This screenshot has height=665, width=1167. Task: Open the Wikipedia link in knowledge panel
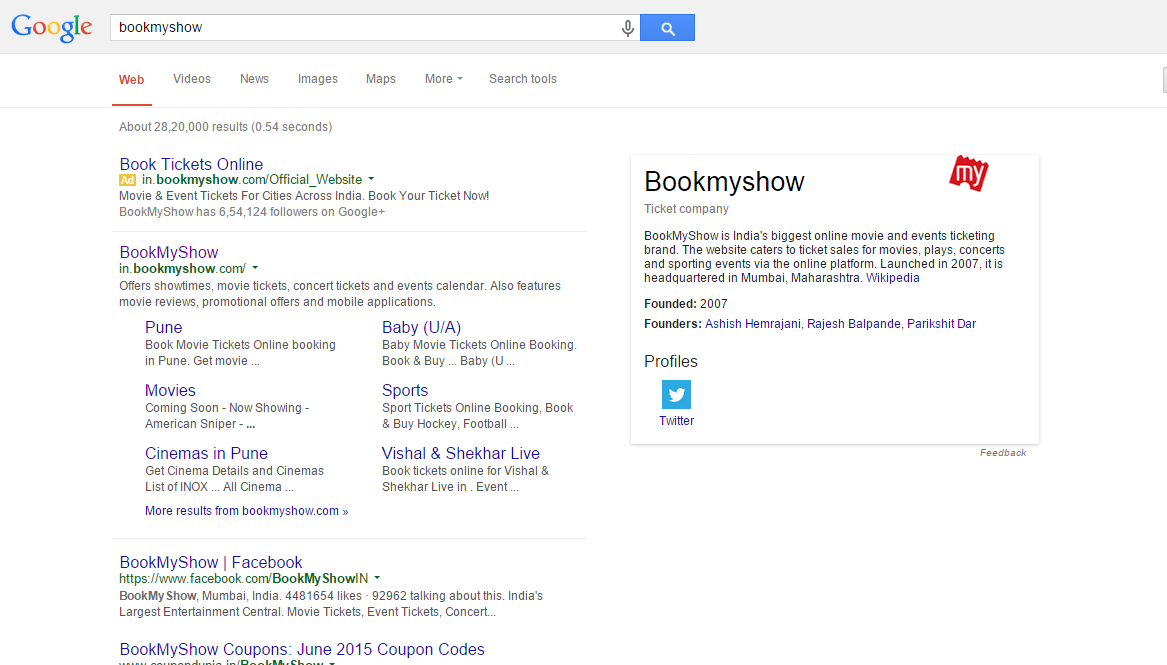point(892,278)
